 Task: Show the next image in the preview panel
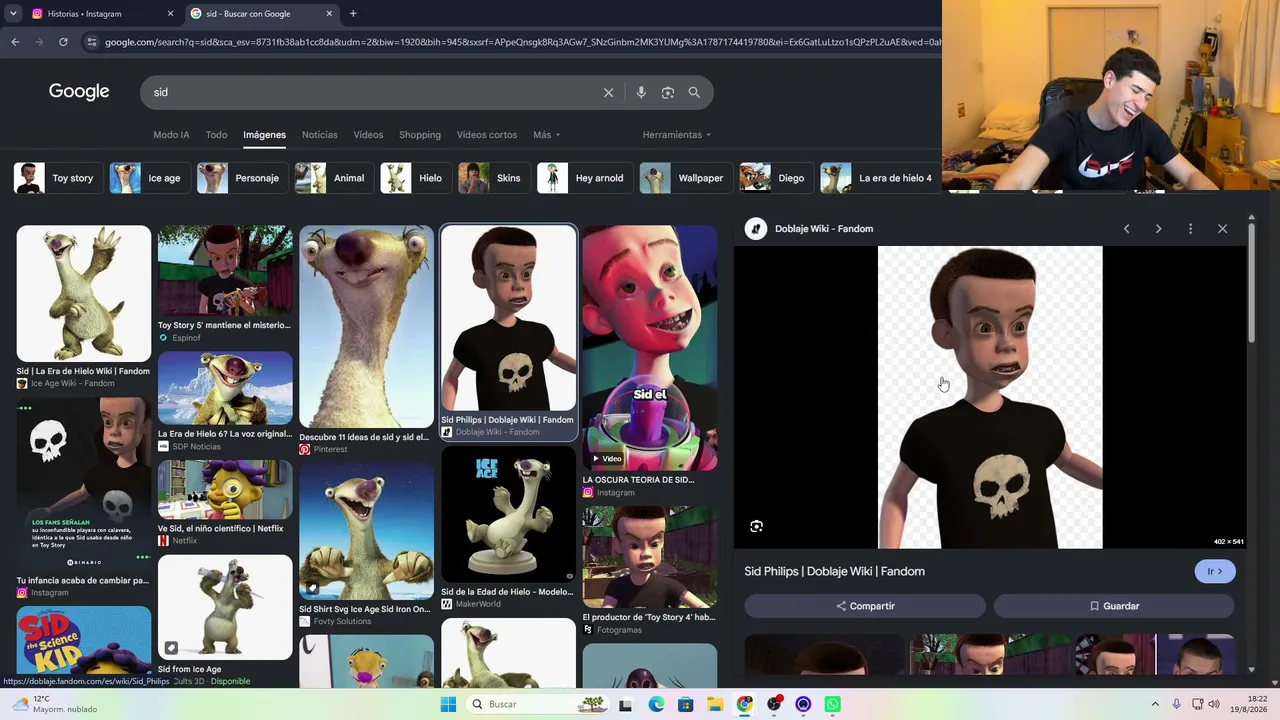pos(1158,229)
